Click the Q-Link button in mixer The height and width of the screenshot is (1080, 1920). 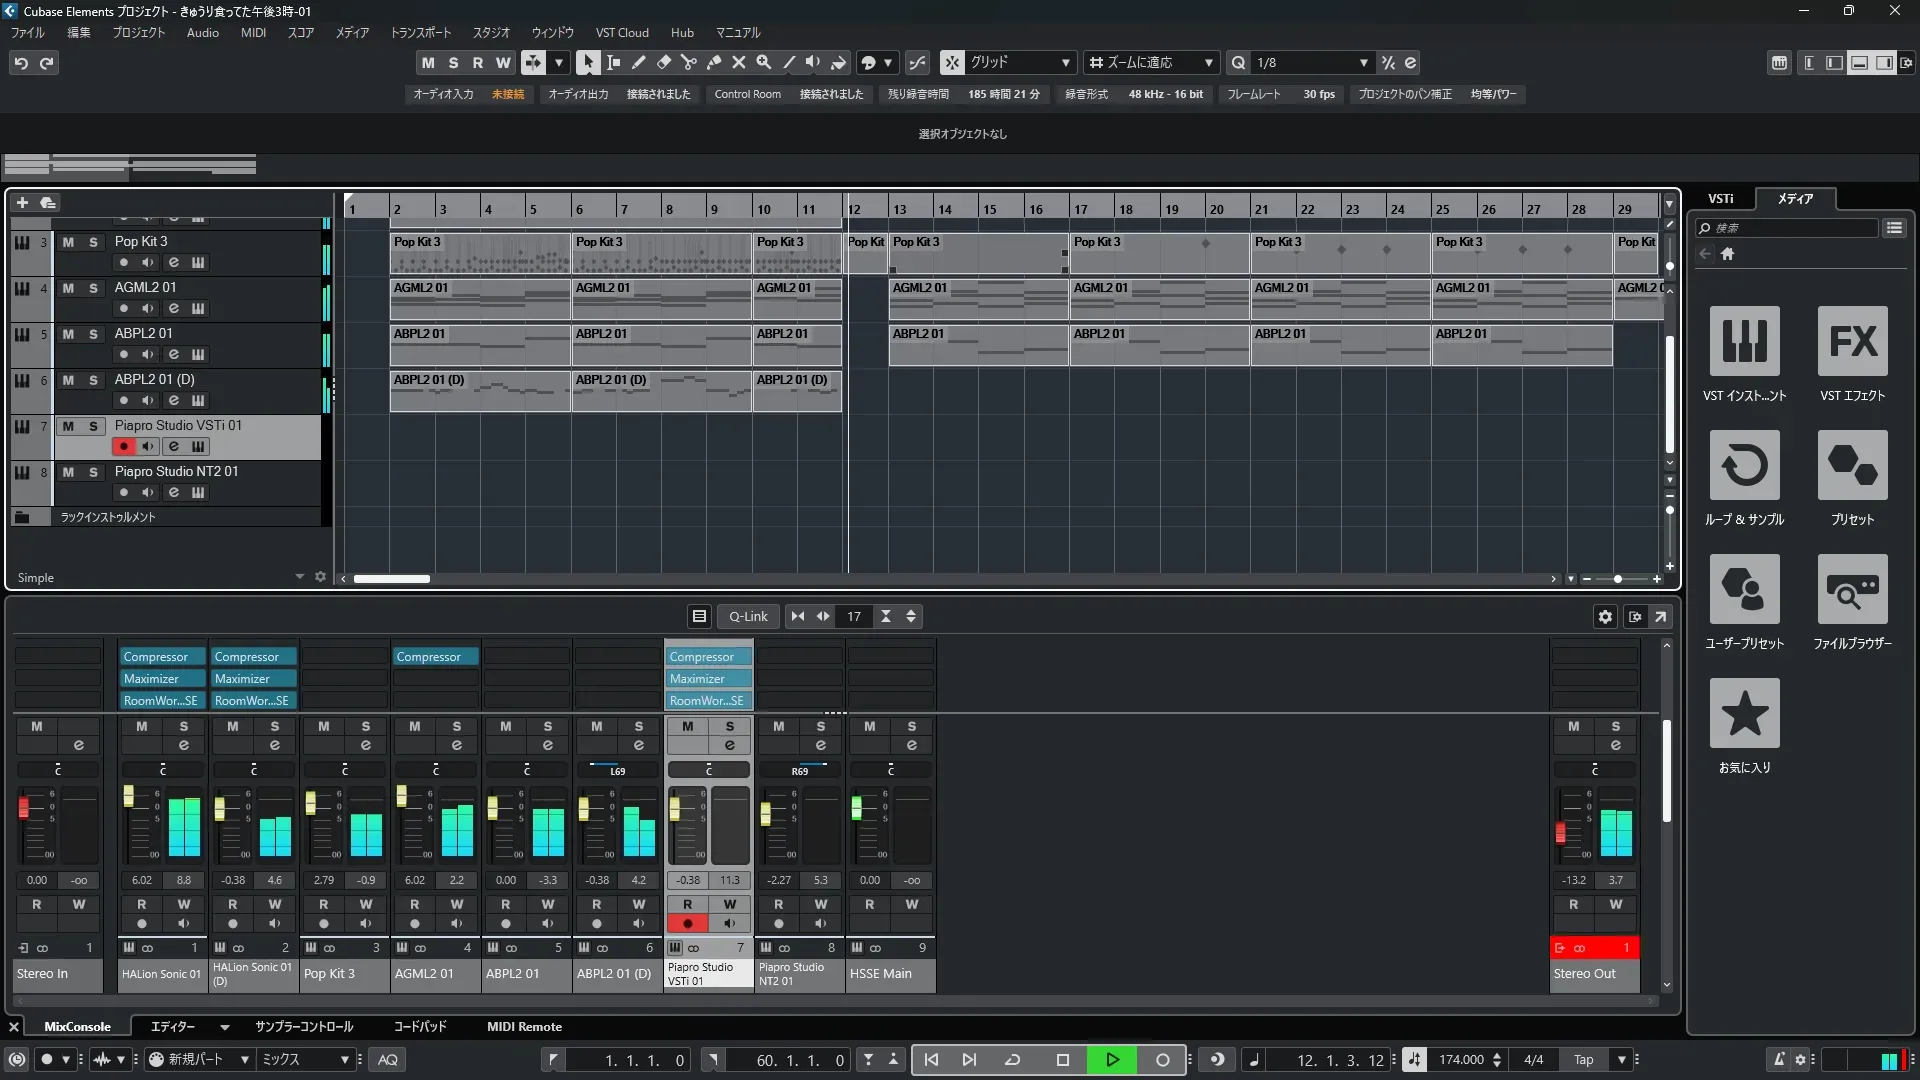(748, 617)
